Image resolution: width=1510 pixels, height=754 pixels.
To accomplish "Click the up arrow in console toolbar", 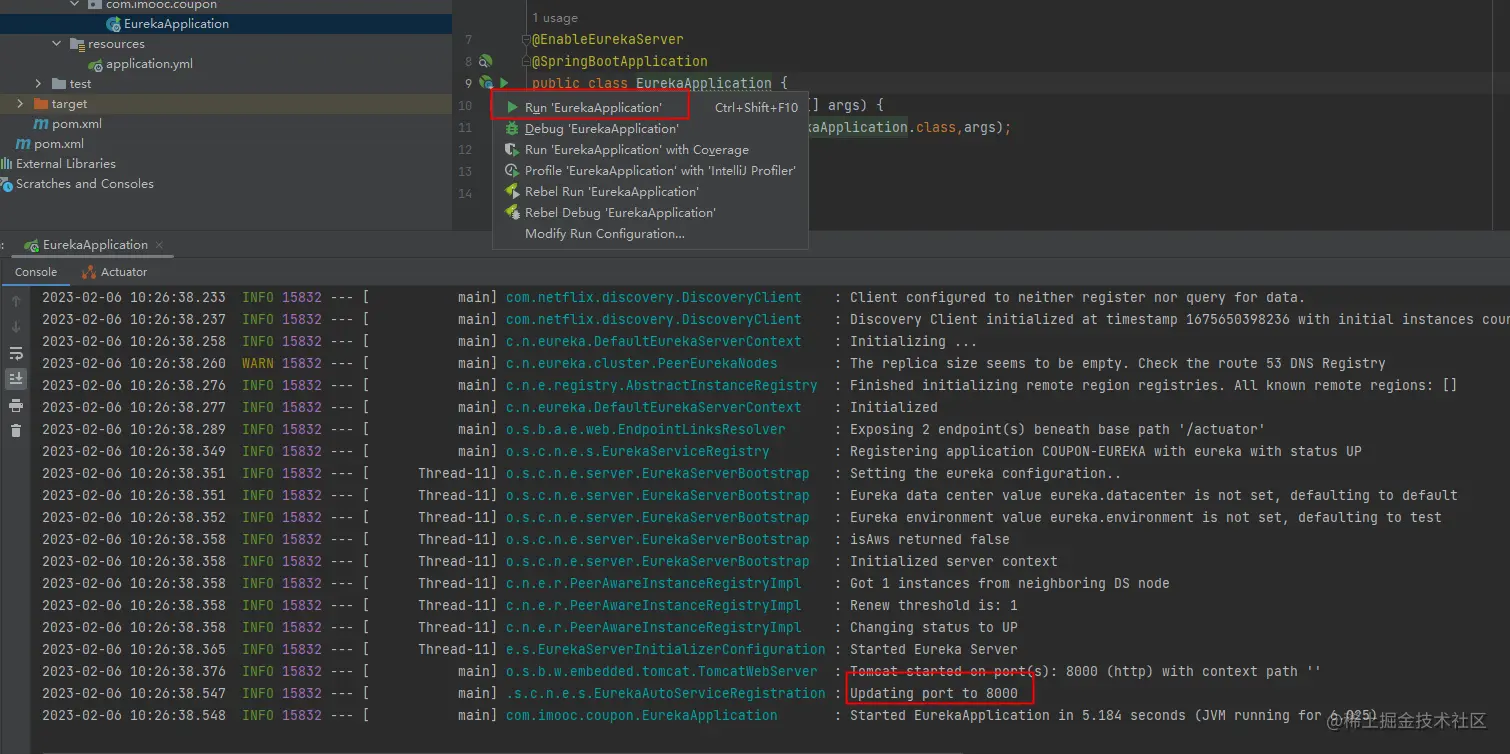I will click(x=16, y=301).
